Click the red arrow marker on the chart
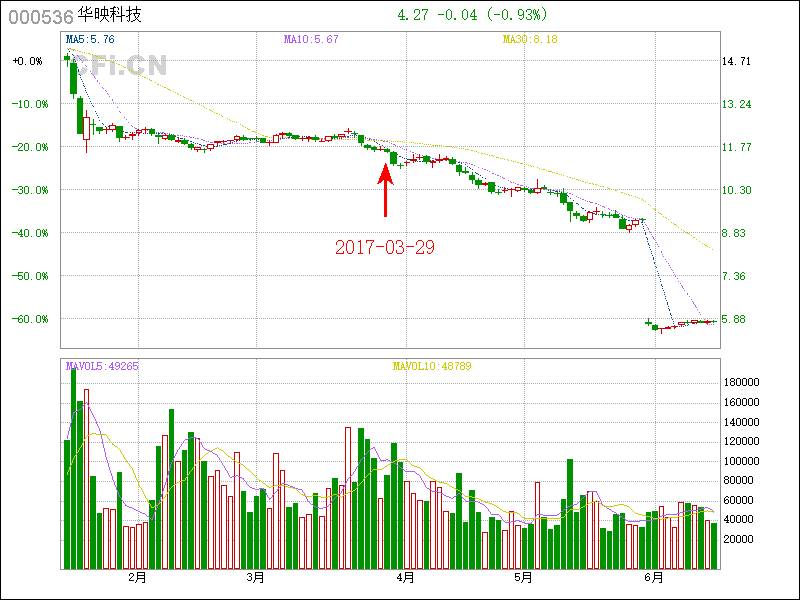 point(386,190)
